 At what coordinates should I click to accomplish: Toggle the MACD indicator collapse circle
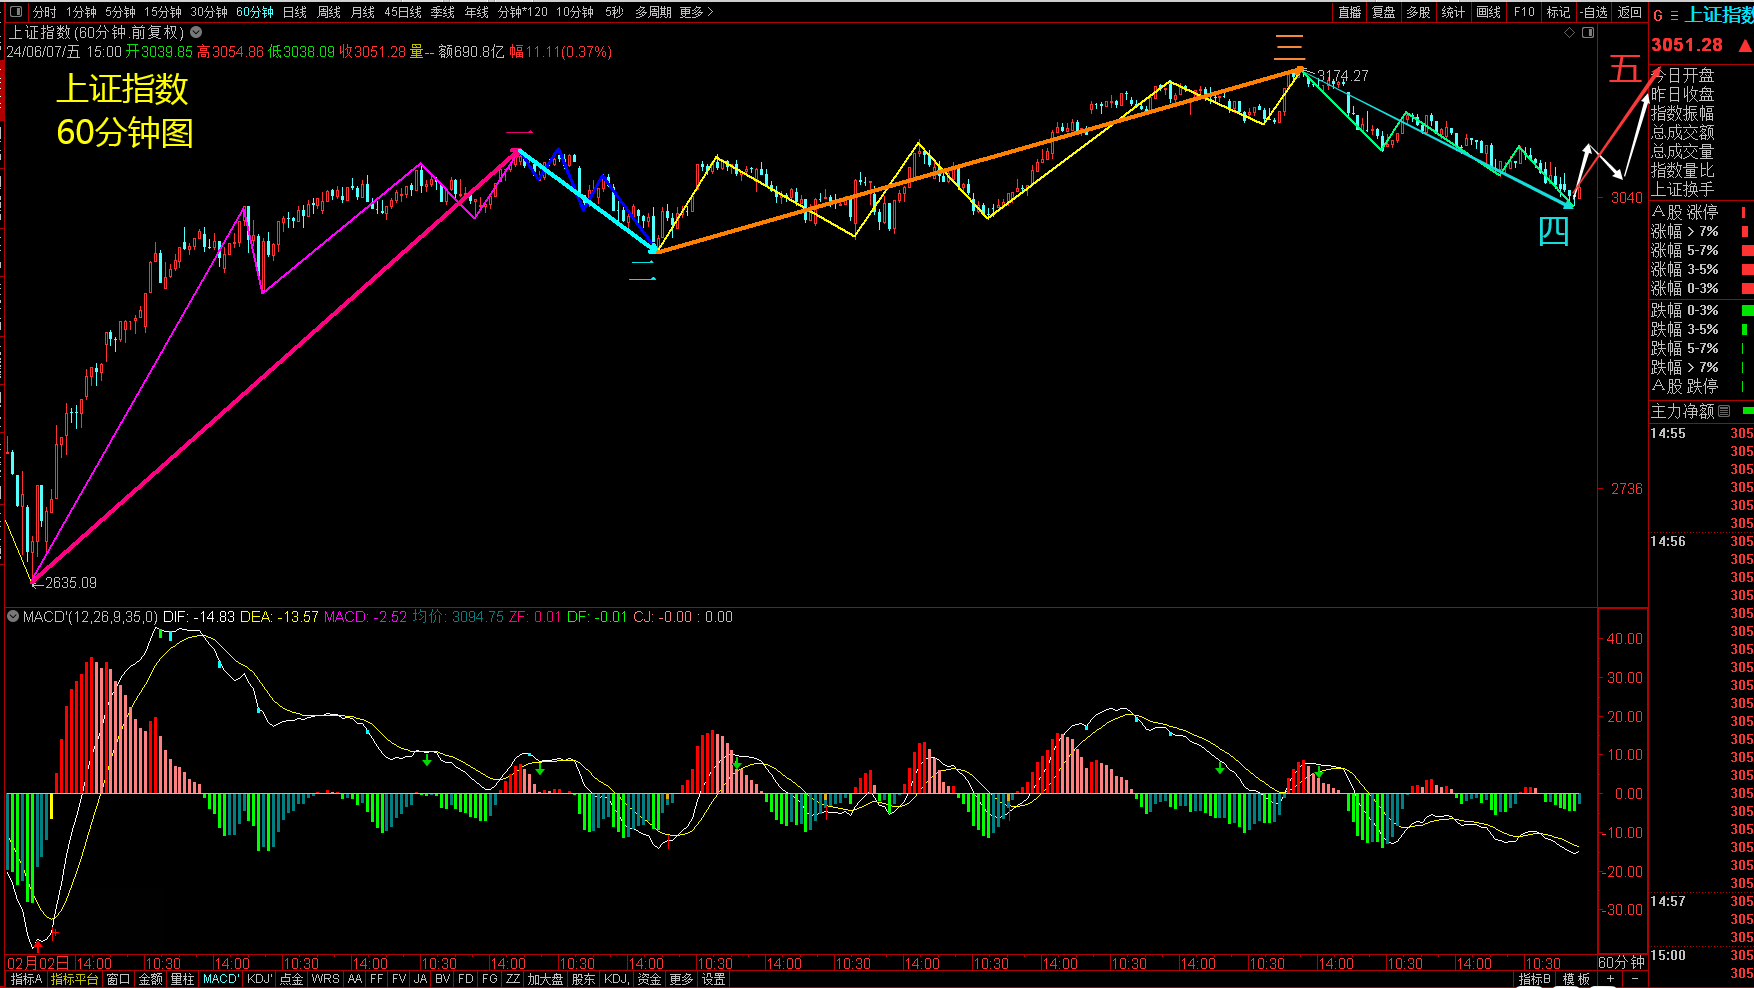pyautogui.click(x=13, y=617)
